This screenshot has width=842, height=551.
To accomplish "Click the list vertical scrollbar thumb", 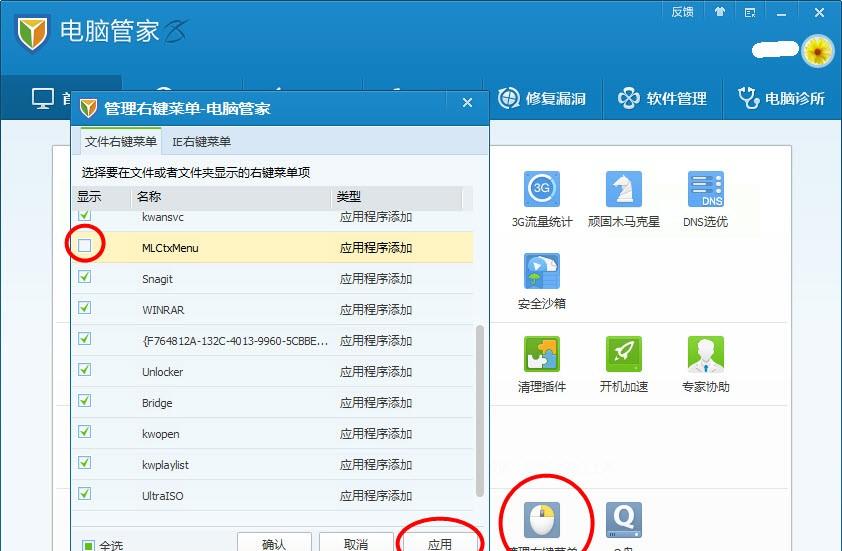I will pos(480,411).
